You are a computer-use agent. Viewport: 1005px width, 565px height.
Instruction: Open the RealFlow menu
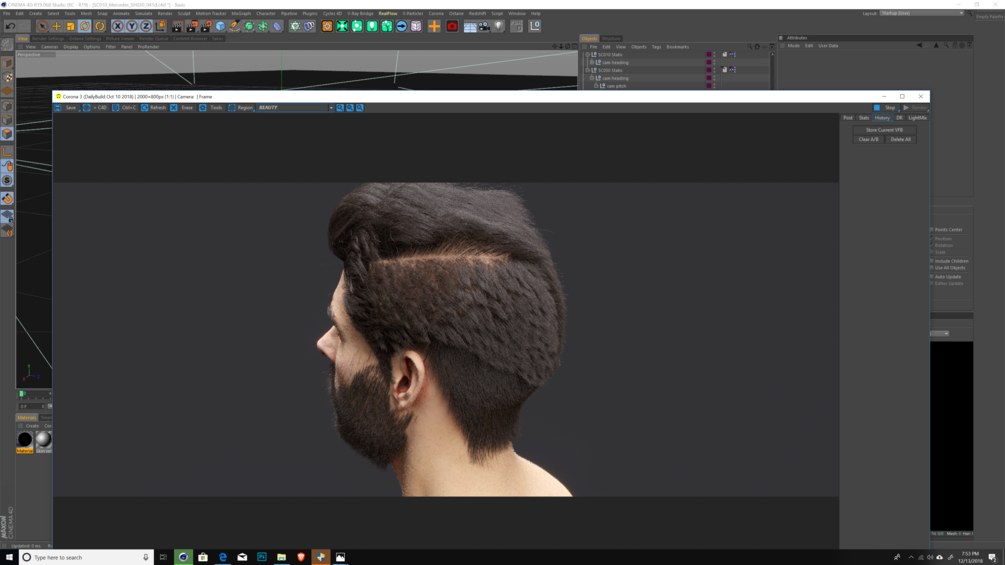388,13
